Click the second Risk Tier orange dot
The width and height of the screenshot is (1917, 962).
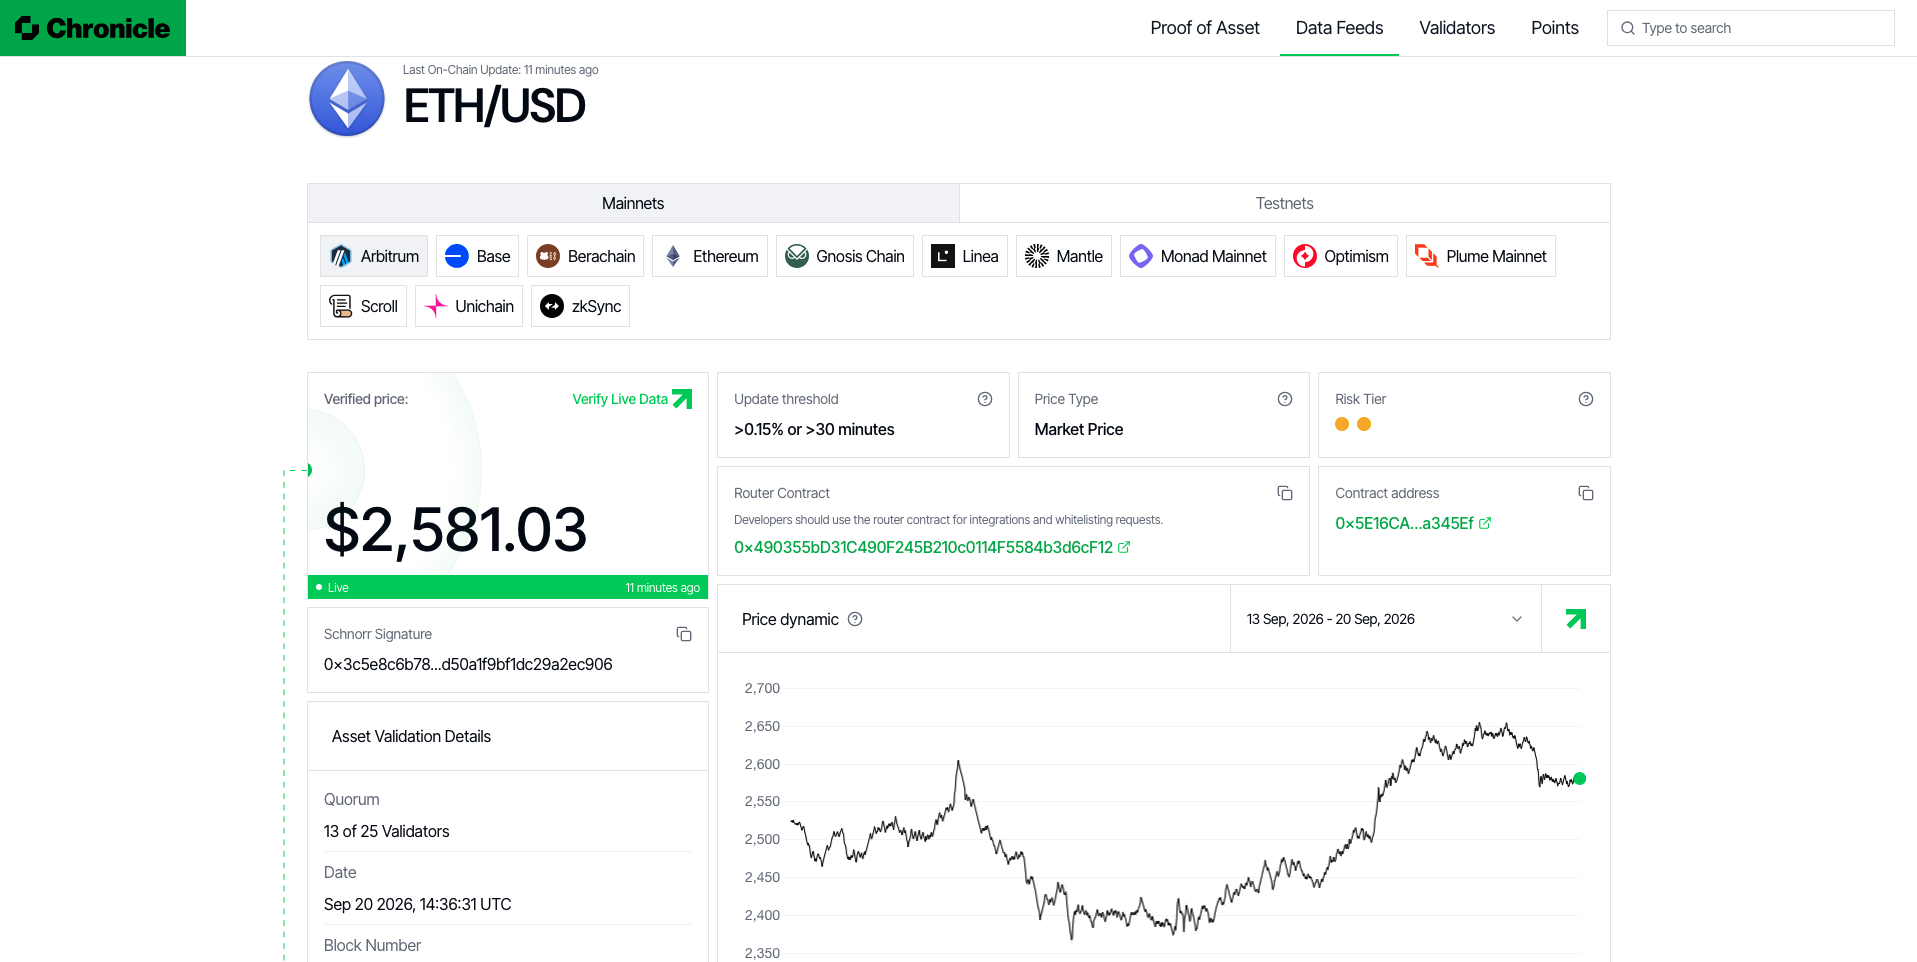click(1364, 424)
